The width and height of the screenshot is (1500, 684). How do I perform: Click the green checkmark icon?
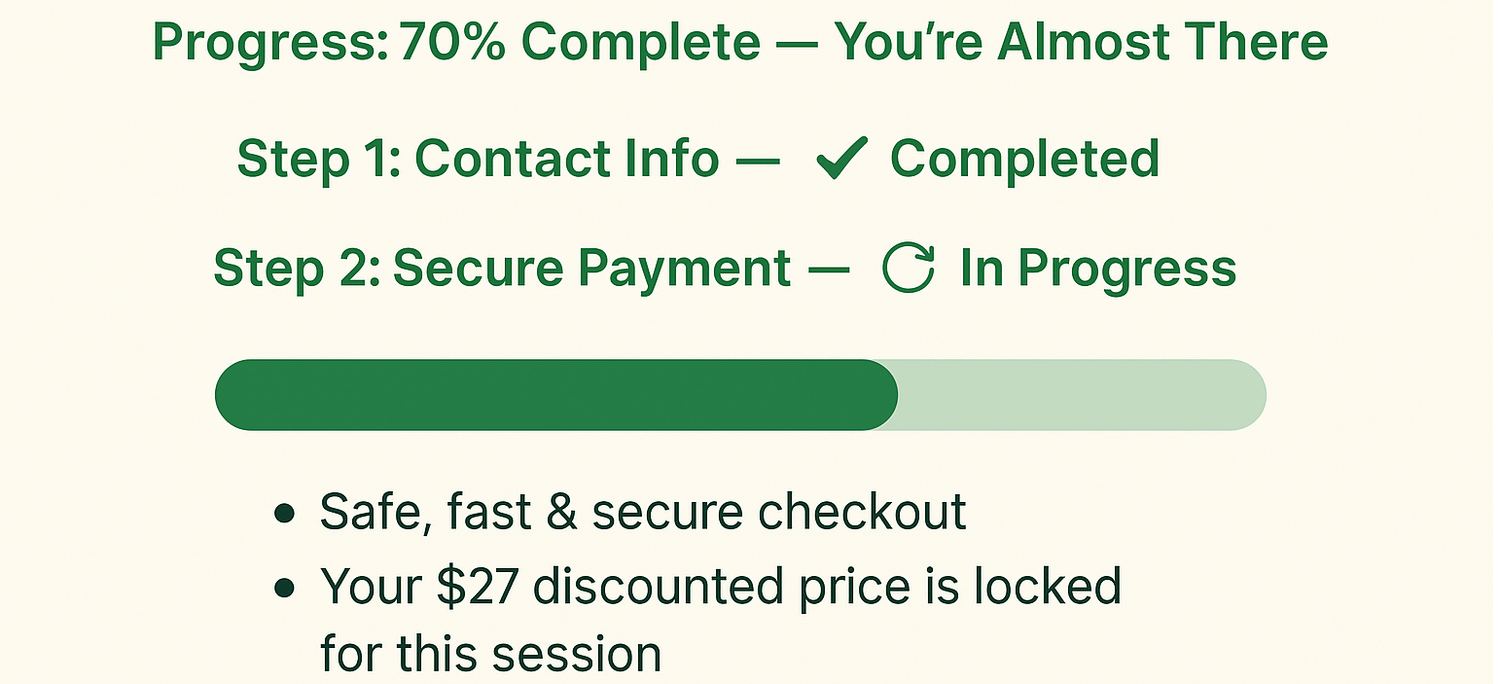841,159
